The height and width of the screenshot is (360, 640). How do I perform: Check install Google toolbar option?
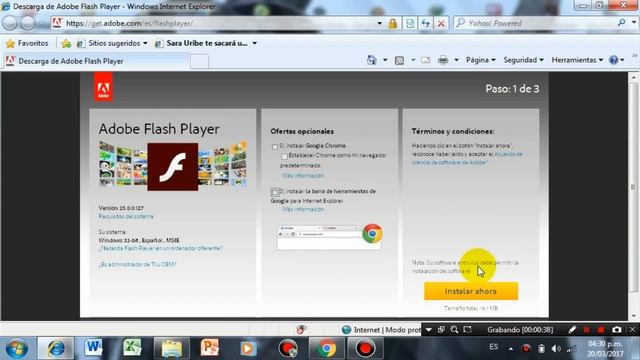click(275, 192)
